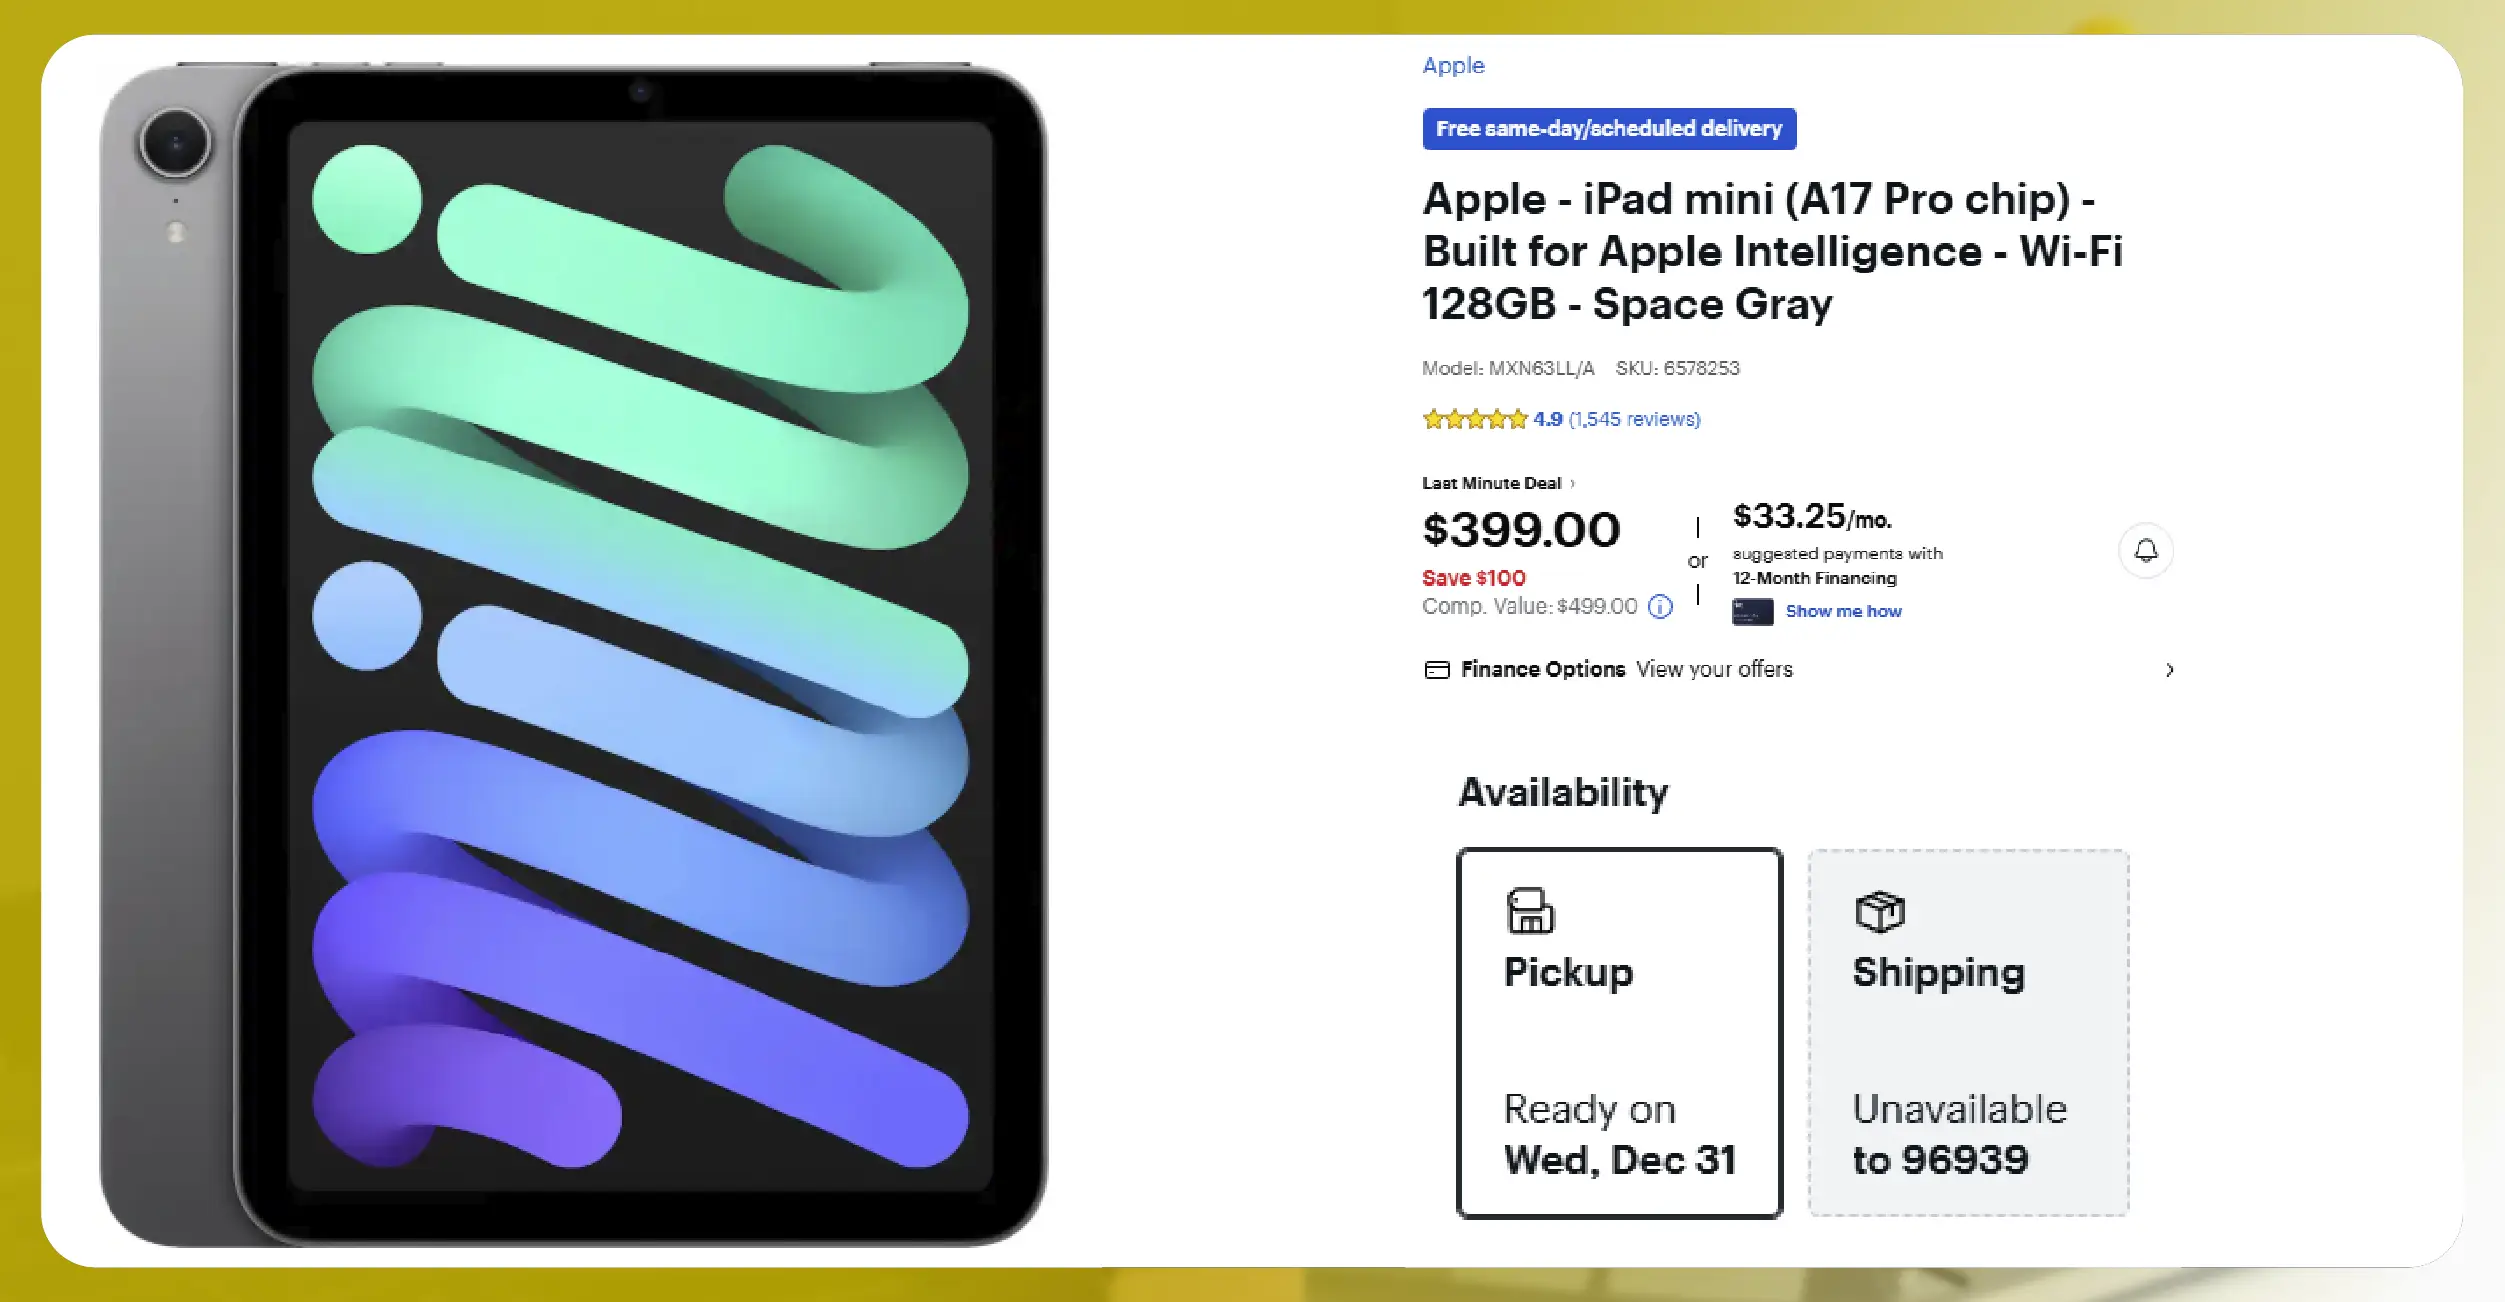
Task: Click the gold star rating icons
Action: [1475, 419]
